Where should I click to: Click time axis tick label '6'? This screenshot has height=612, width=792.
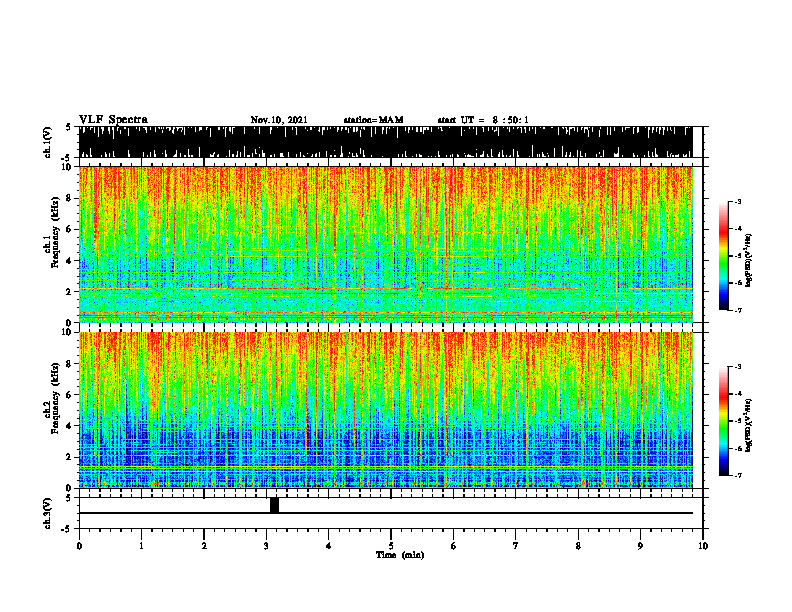tap(453, 546)
